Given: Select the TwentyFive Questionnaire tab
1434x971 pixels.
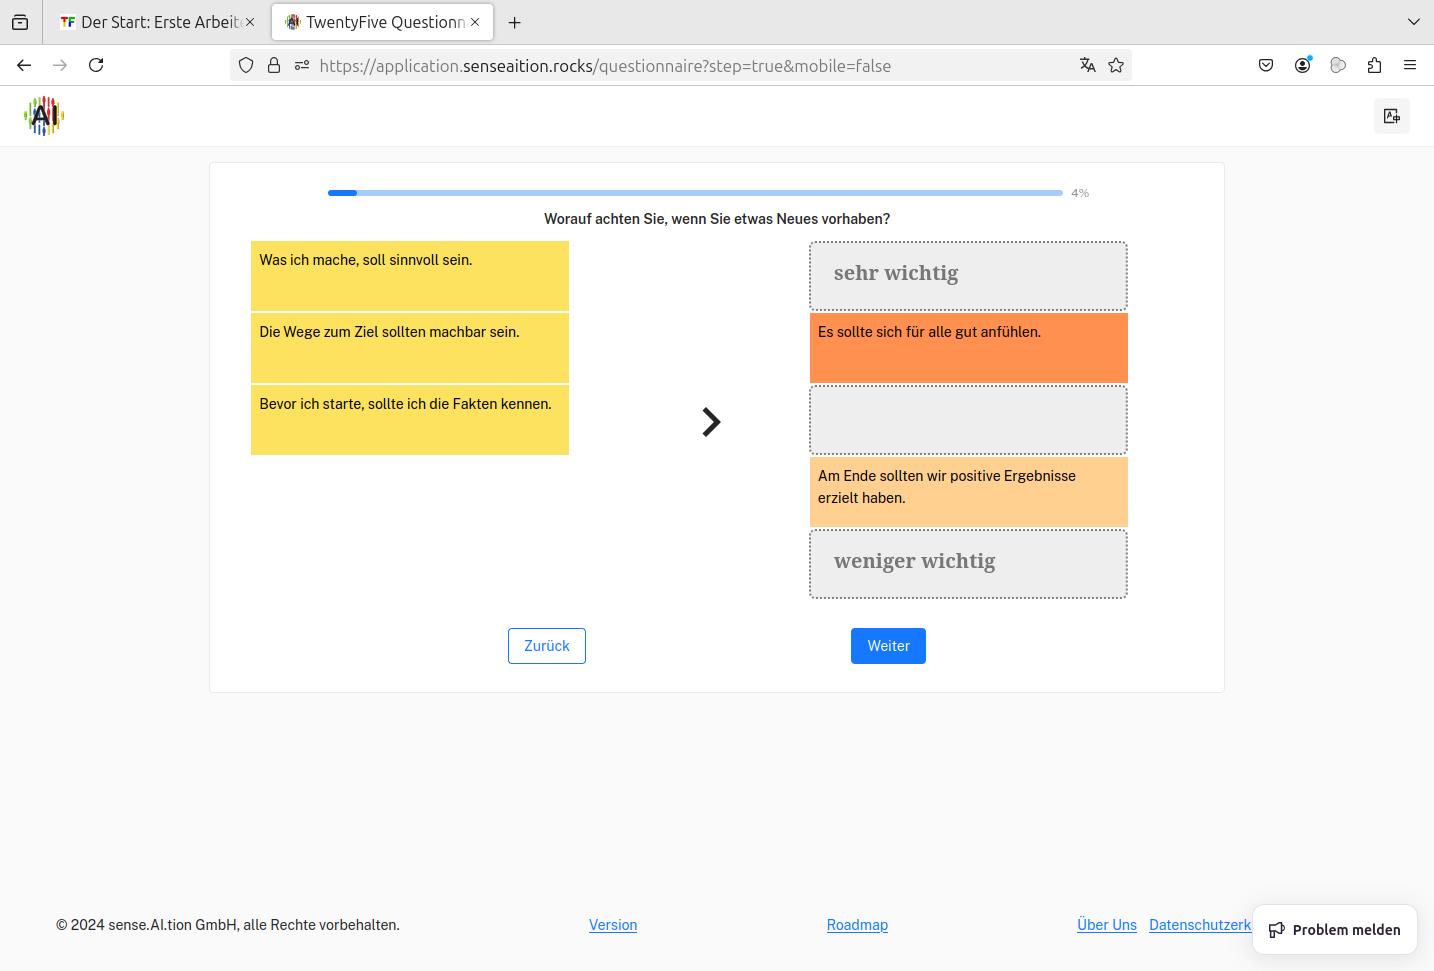Looking at the screenshot, I should tap(383, 22).
